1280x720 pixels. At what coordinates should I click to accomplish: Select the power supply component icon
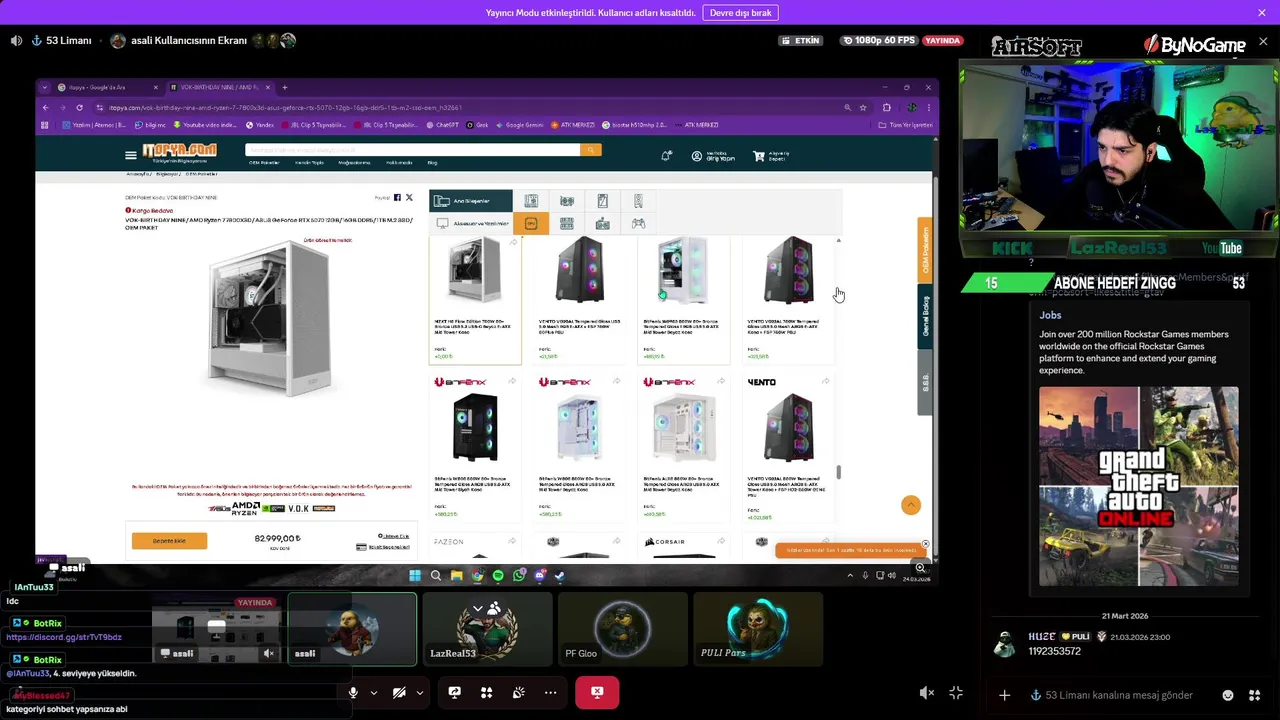click(602, 223)
